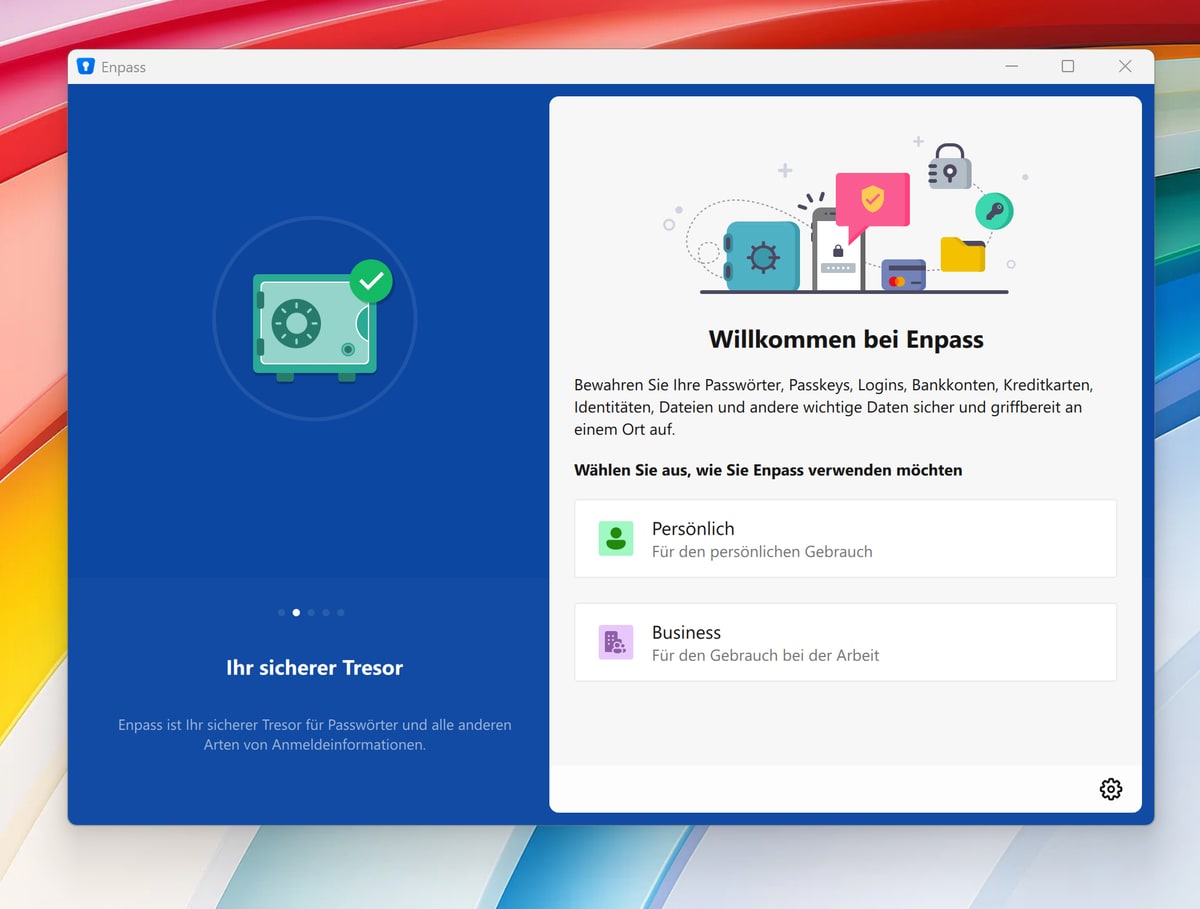This screenshot has height=909, width=1200.
Task: Click 'Für den Gebrauch bei der Arbeit' subtitle
Action: pos(766,656)
